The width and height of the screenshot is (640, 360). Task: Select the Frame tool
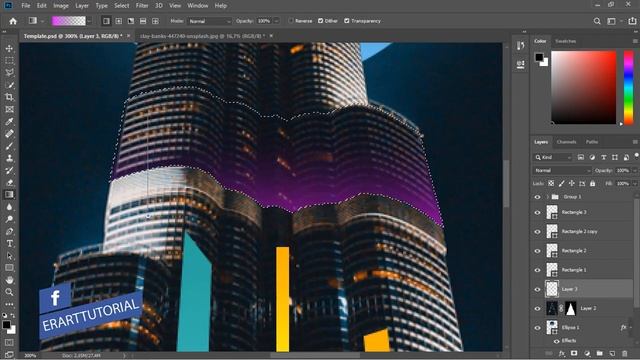[9, 109]
